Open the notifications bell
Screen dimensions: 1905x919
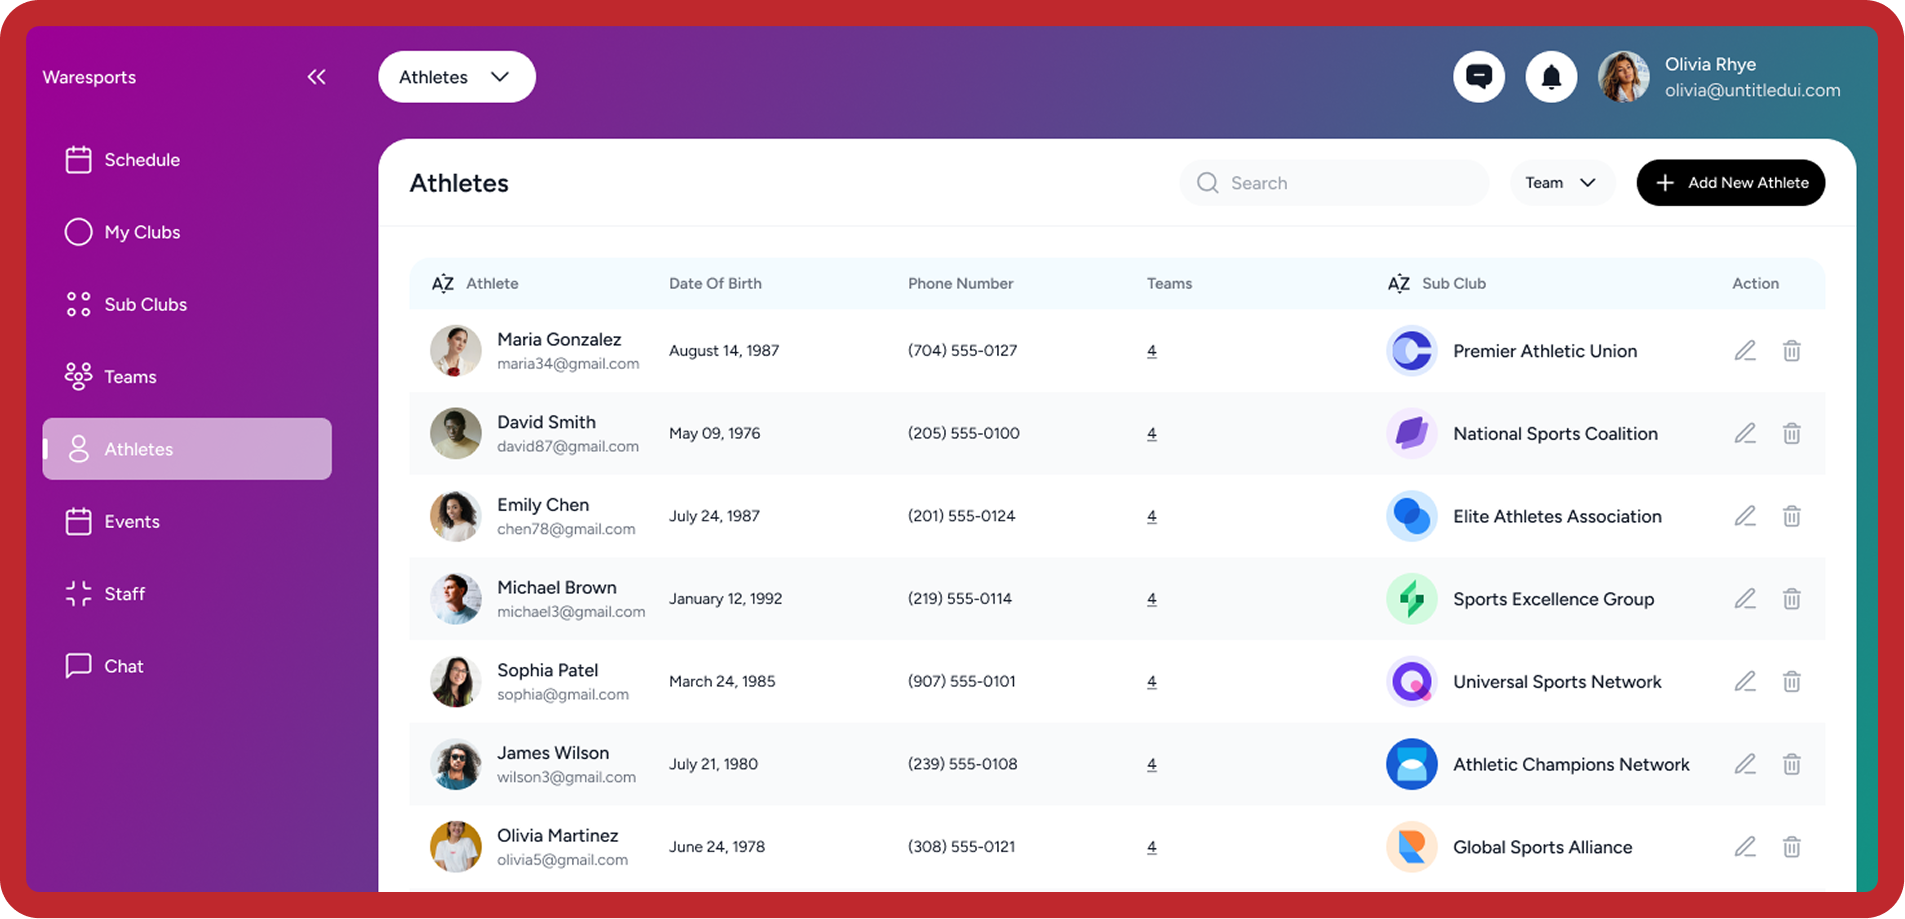coord(1551,77)
